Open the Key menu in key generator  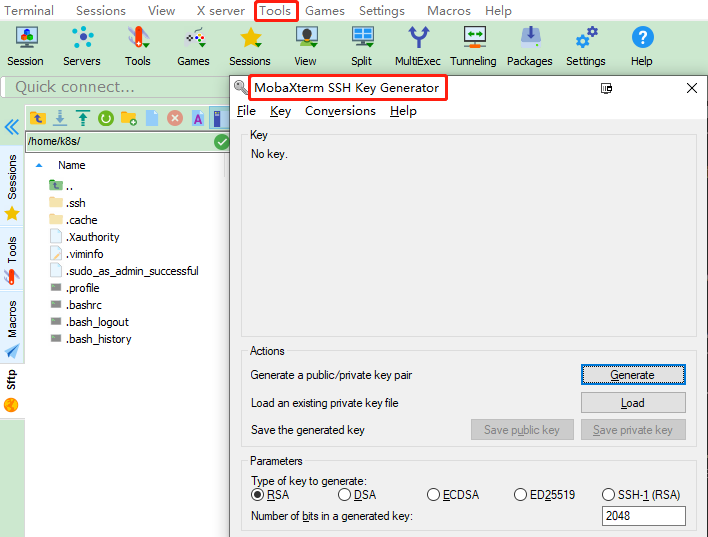280,111
